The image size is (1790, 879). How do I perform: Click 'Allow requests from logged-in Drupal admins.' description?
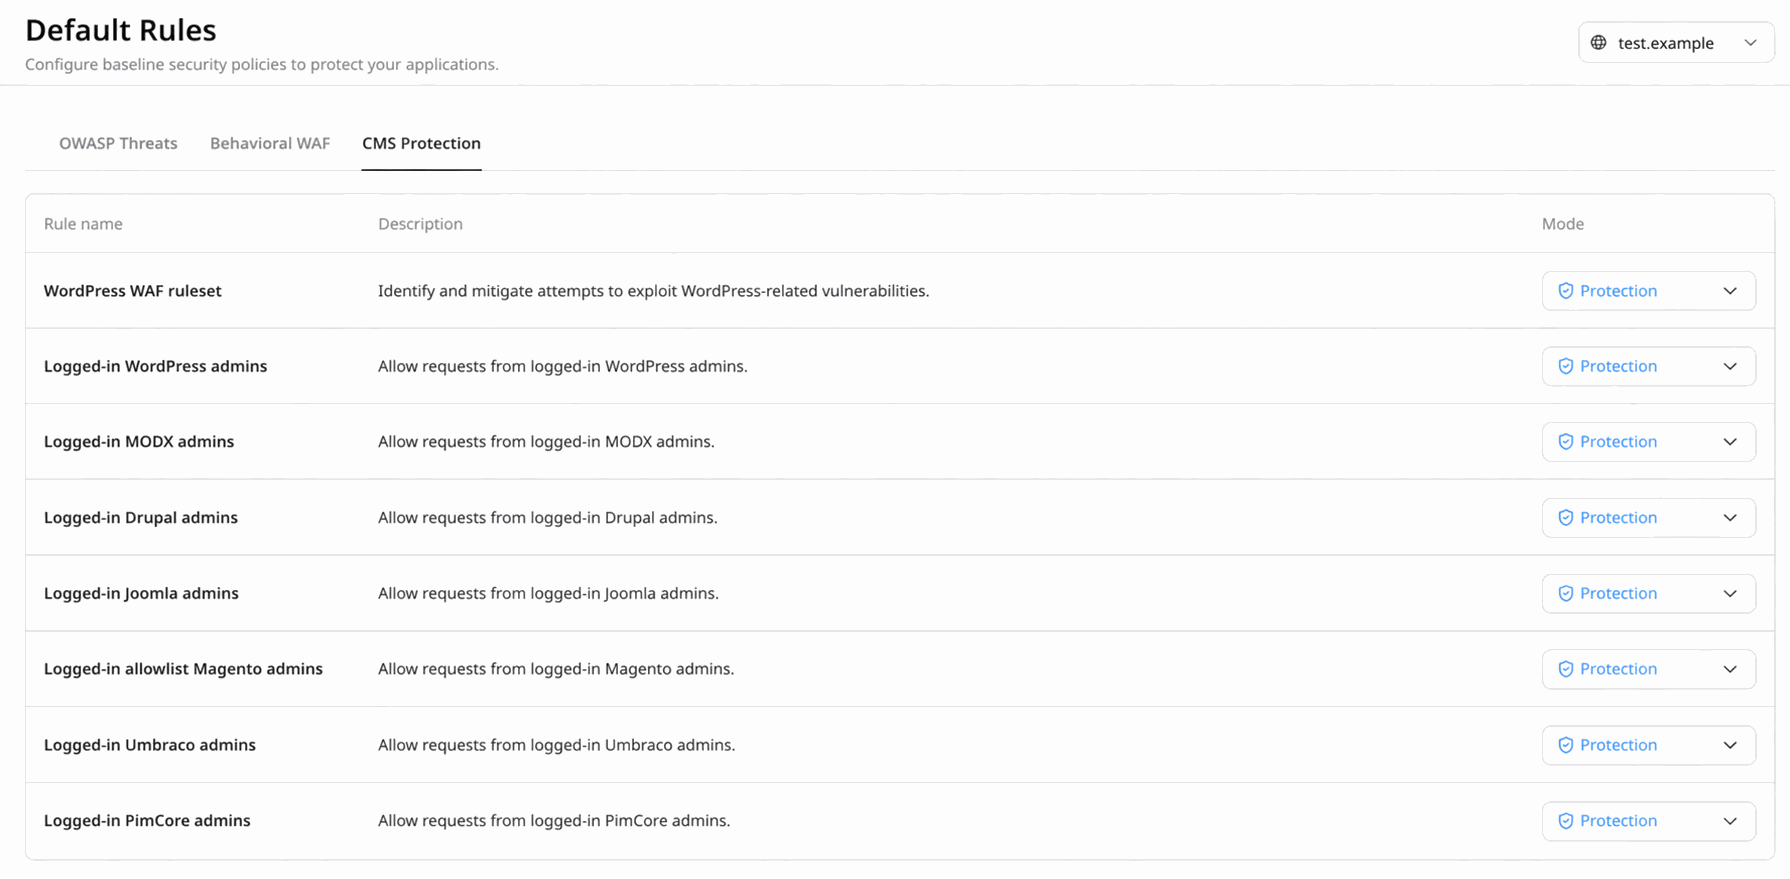click(548, 518)
